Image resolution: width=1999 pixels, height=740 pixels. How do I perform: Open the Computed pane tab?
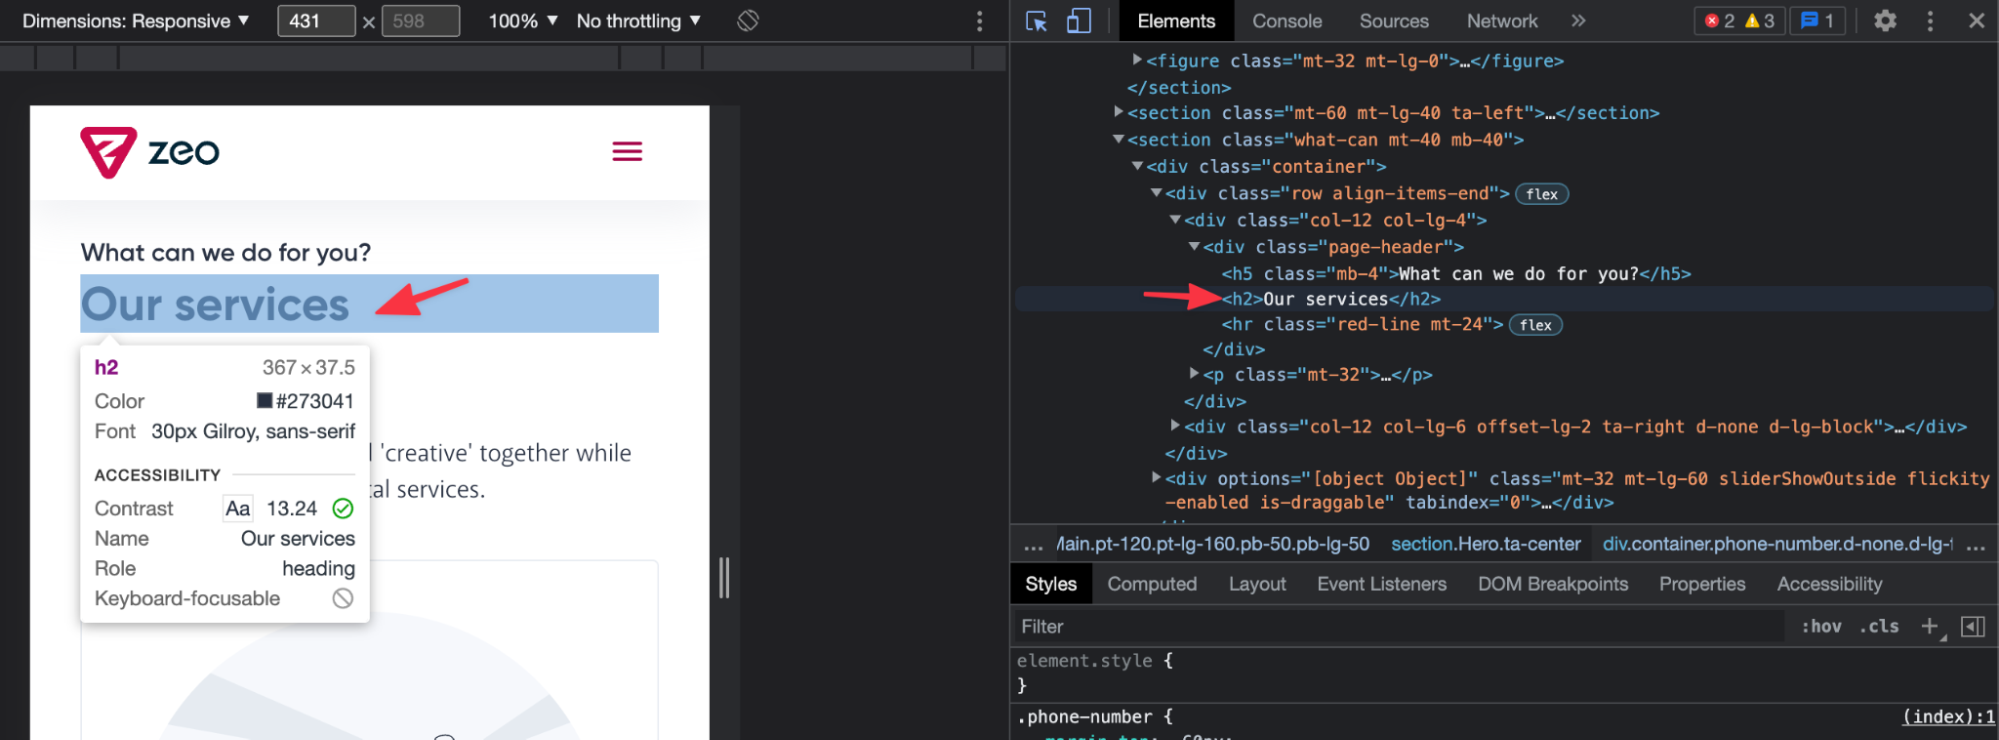(1152, 584)
